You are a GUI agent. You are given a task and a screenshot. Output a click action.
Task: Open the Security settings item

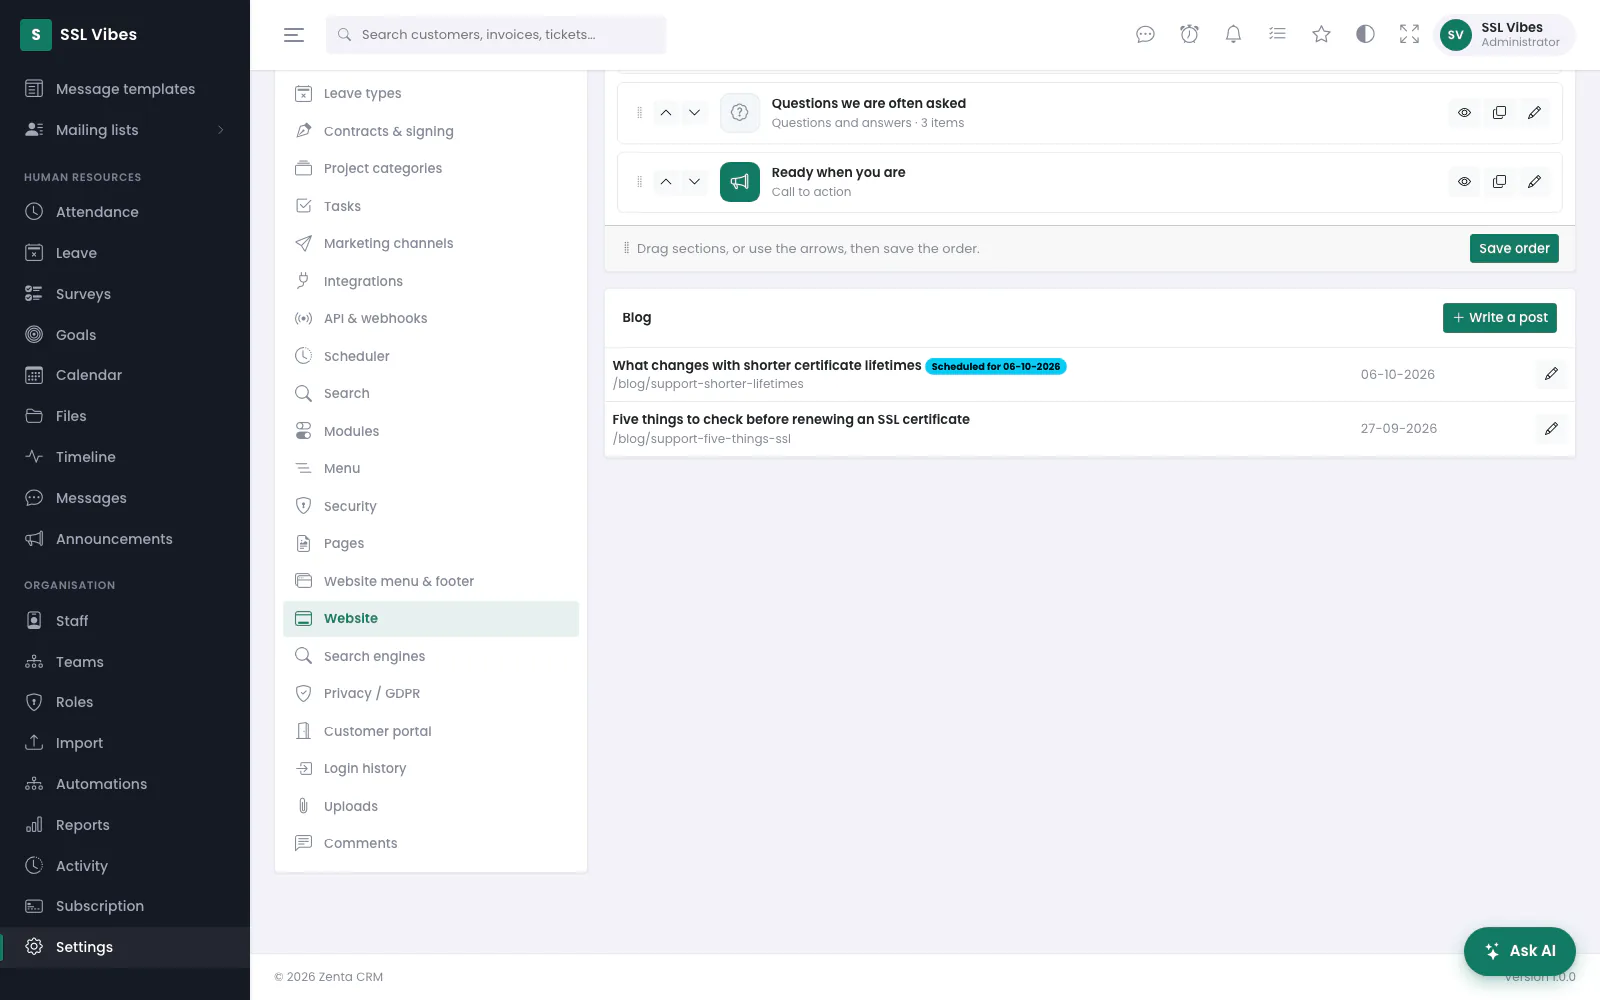431,506
